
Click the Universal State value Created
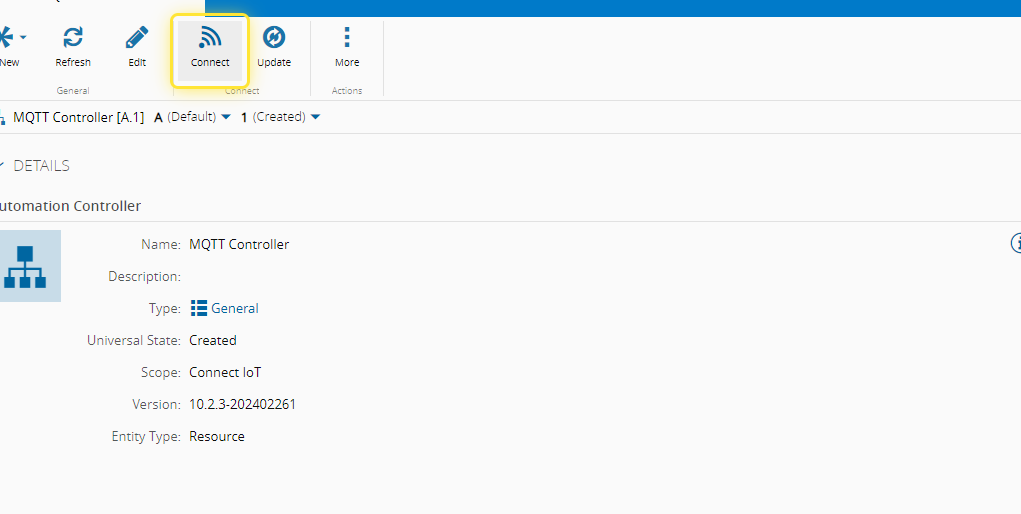213,340
